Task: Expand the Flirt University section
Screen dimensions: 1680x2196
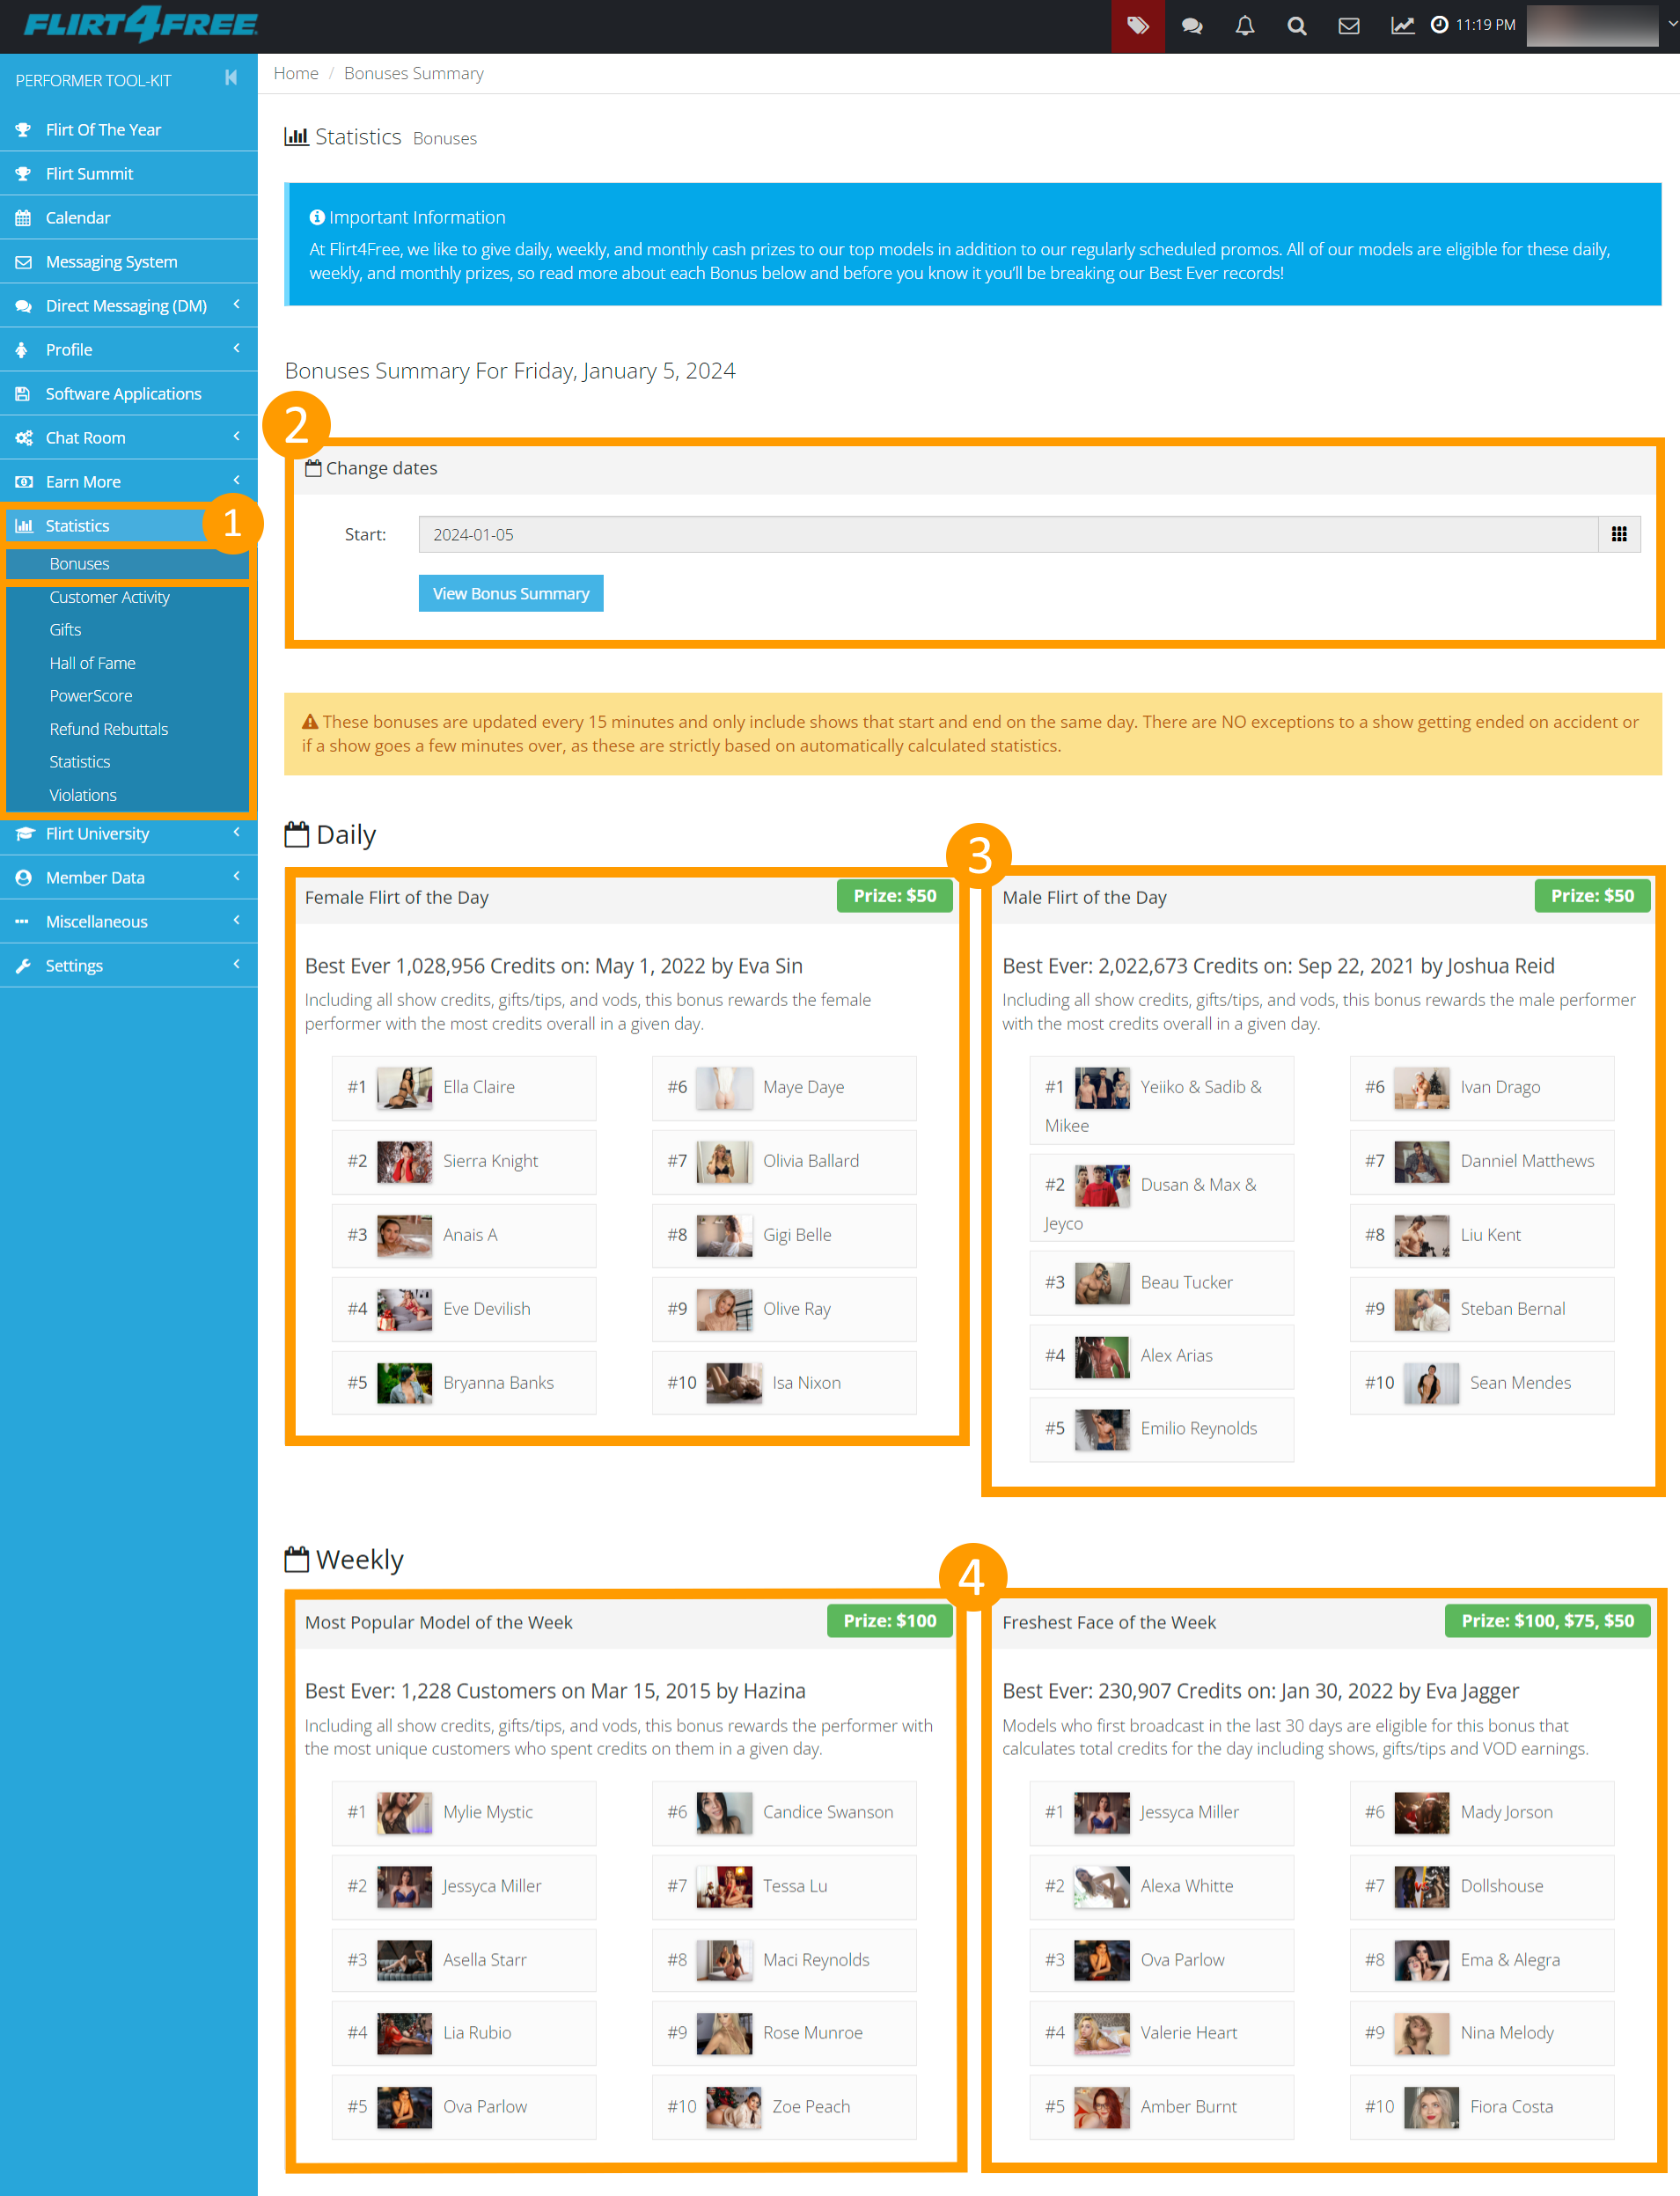Action: 128,833
